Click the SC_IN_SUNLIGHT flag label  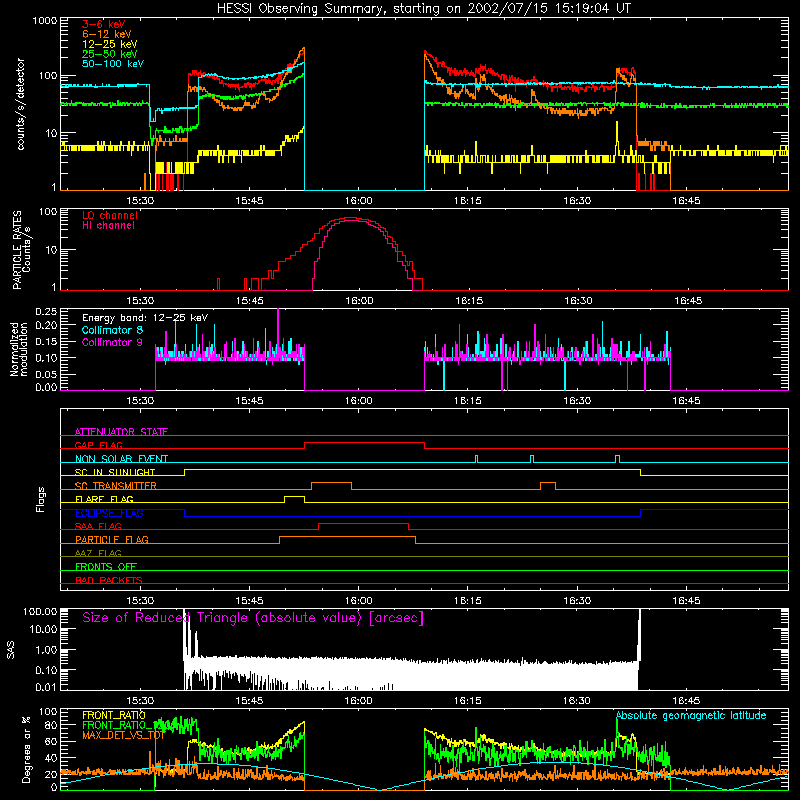coord(115,472)
